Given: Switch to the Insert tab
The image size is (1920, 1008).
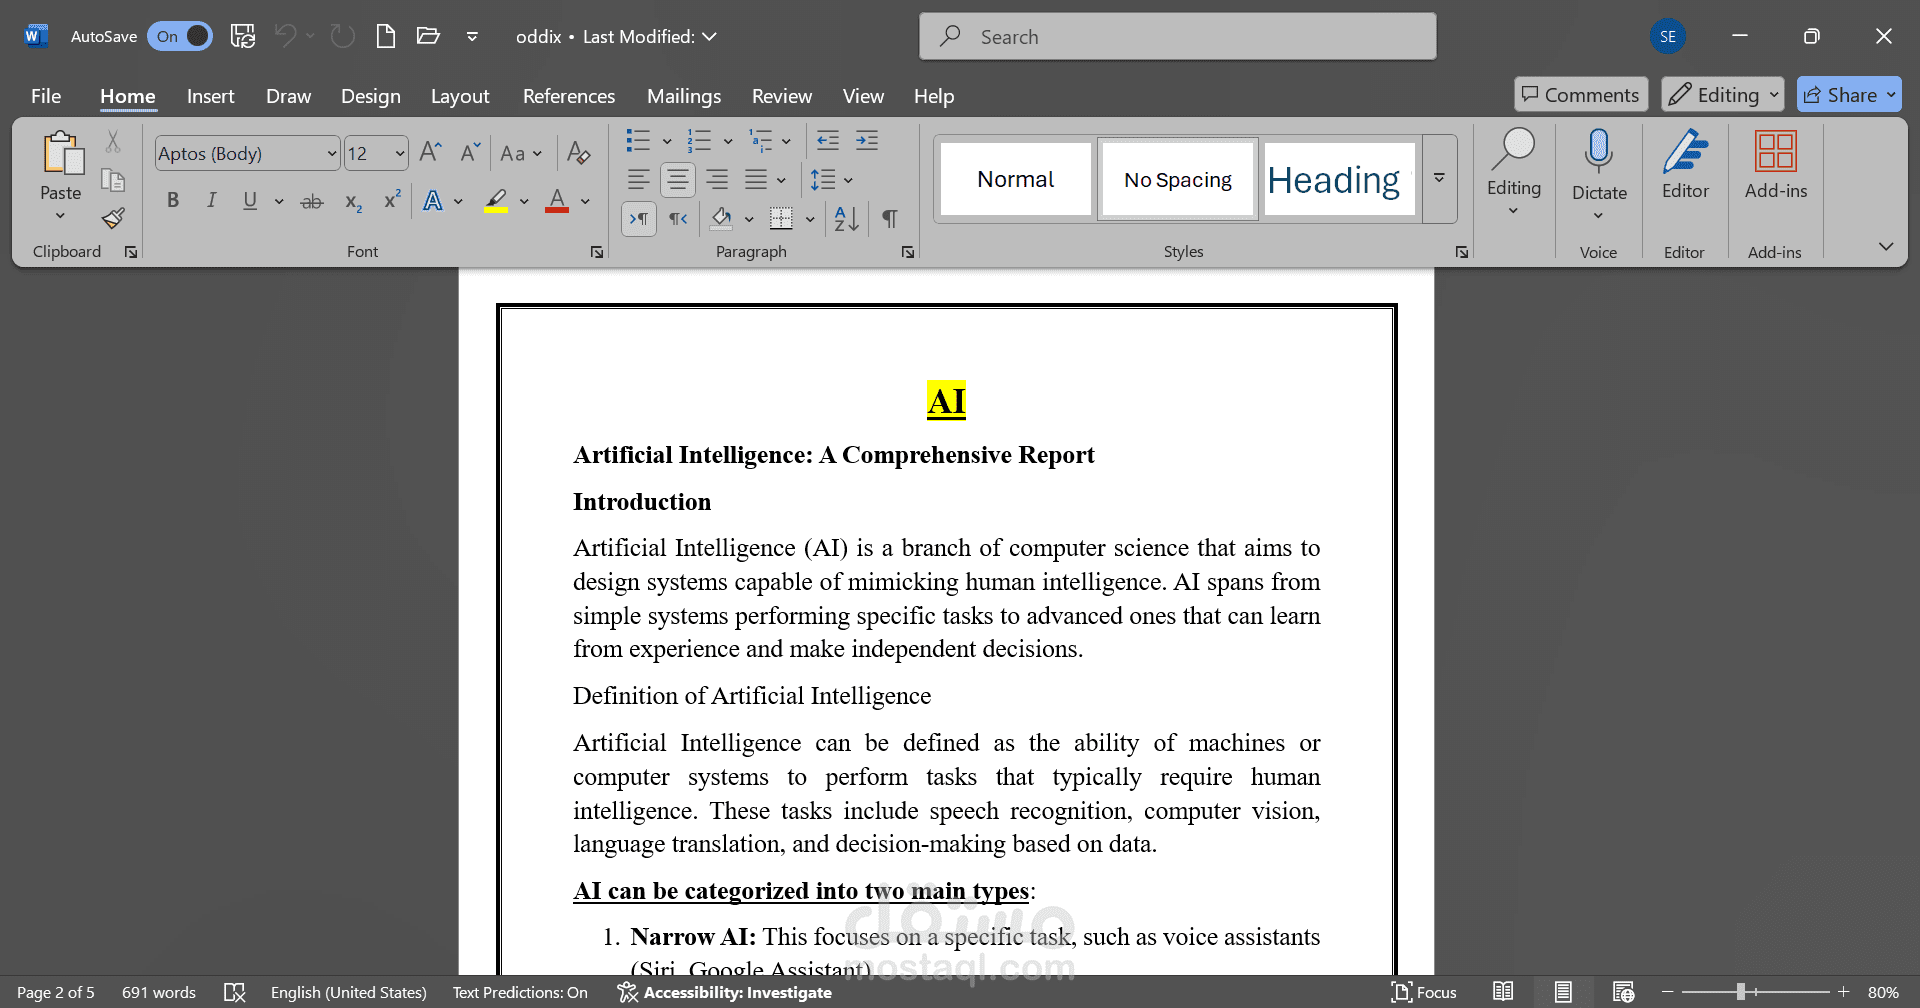Looking at the screenshot, I should click(210, 96).
